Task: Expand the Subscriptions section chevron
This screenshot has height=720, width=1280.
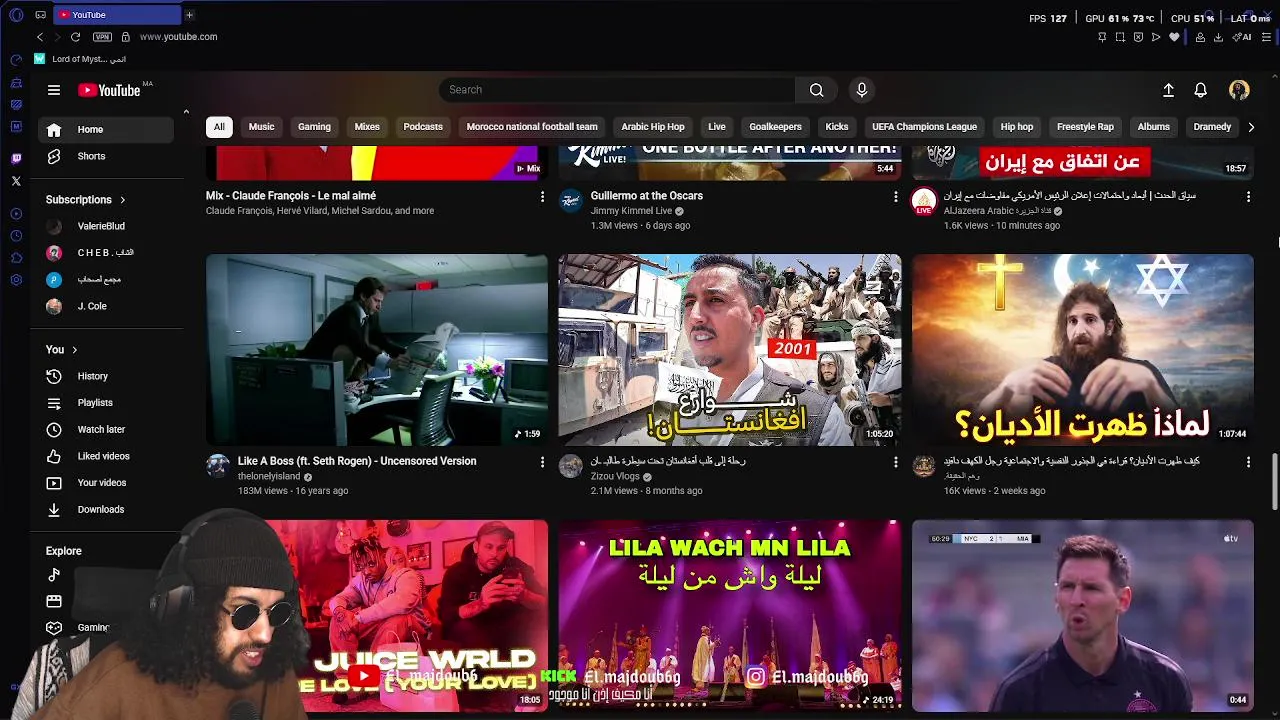Action: tap(123, 200)
